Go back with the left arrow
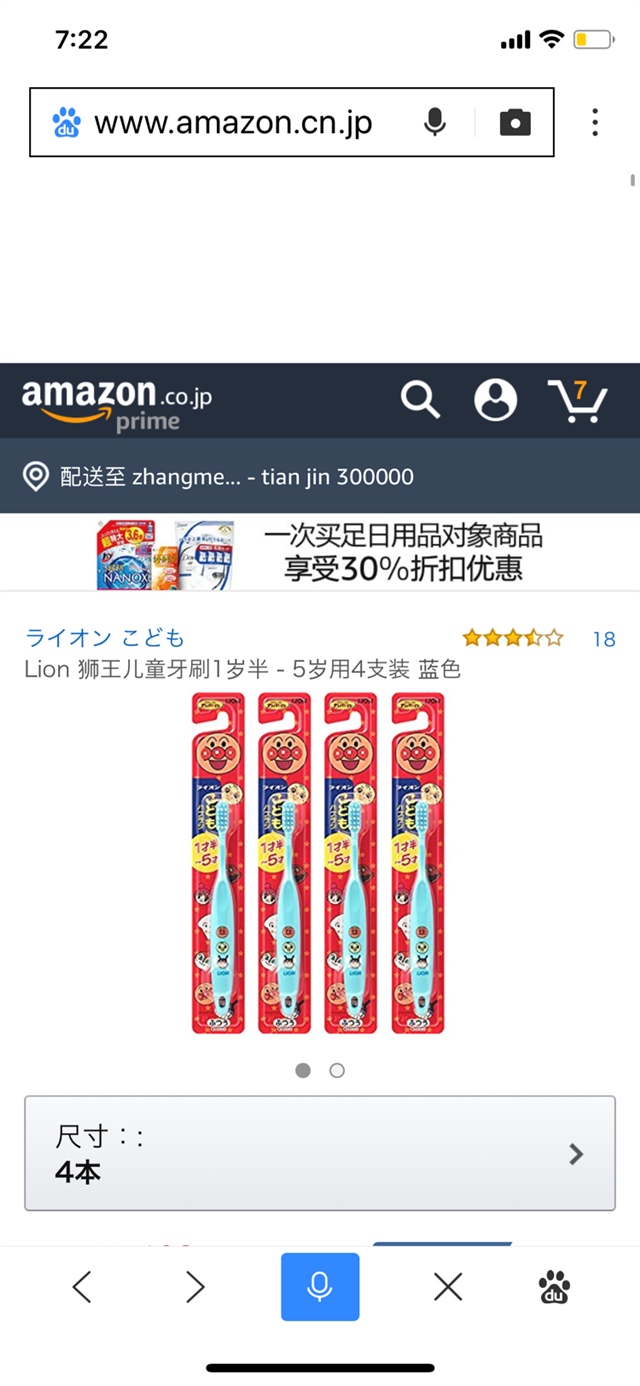640x1386 pixels. click(83, 1287)
